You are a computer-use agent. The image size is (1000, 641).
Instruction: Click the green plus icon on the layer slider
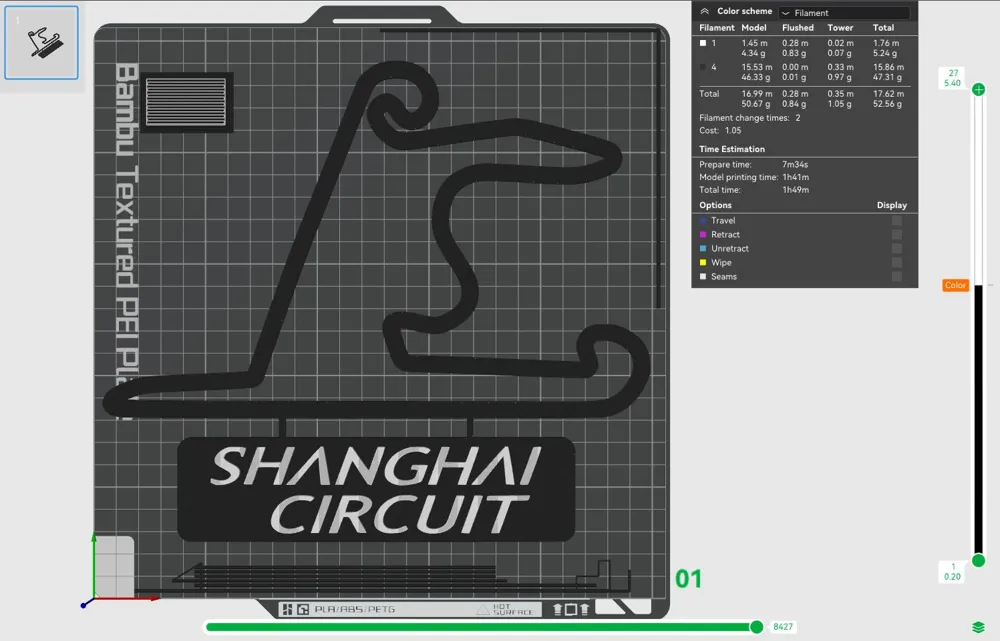(x=978, y=89)
